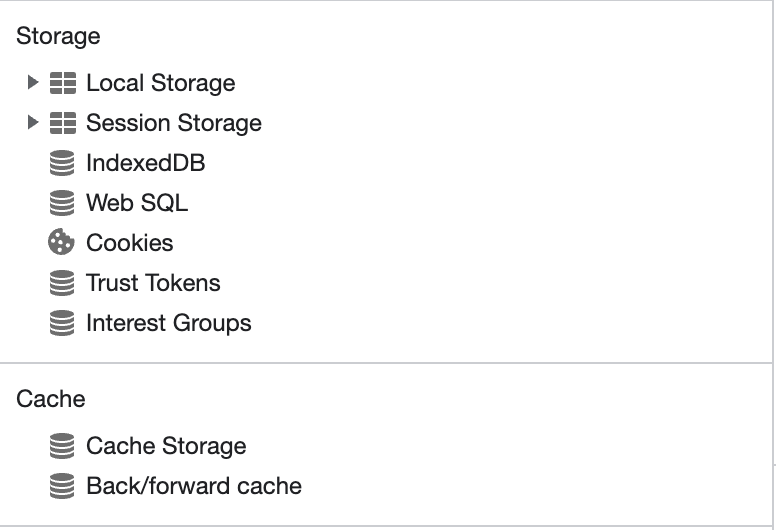Screen dimensions: 776x530
Task: Click the Web SQL database icon
Action: [x=62, y=203]
